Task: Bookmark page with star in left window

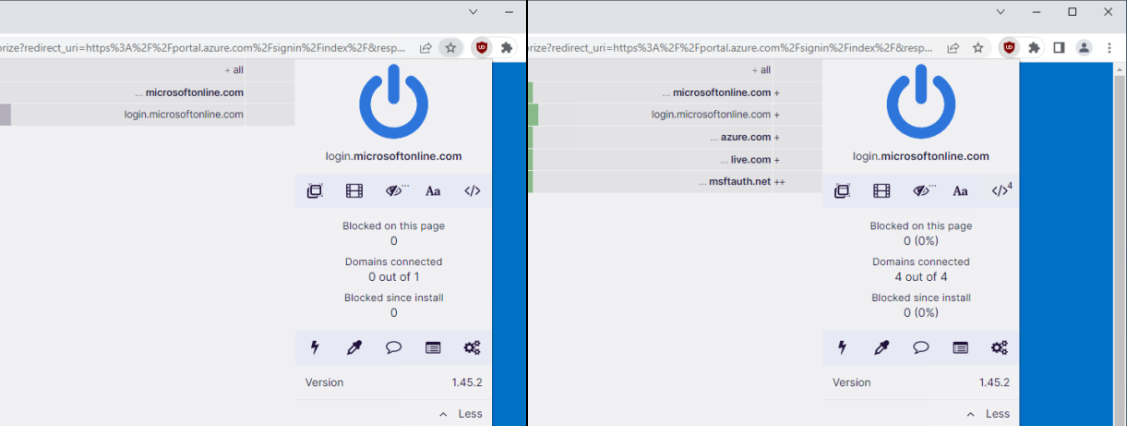Action: pyautogui.click(x=451, y=47)
